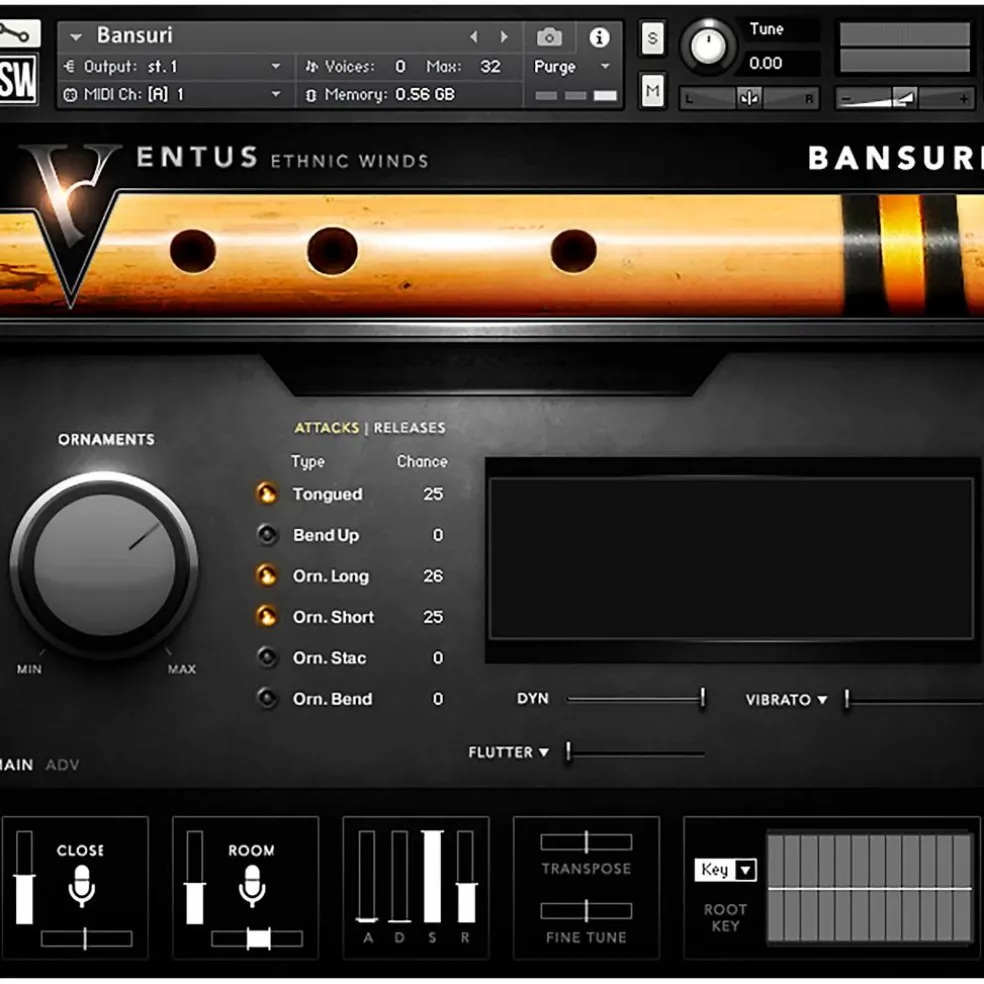This screenshot has height=984, width=984.
Task: Click Tongued chance value 25
Action: tap(432, 494)
